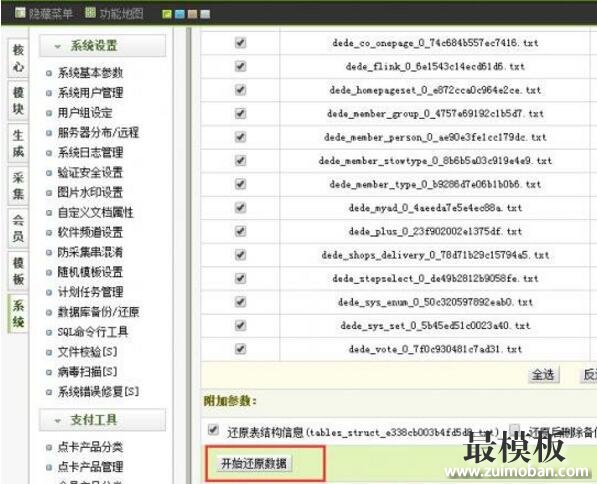Uncheck the dede_shops_delivery backup file checkbox

coord(240,255)
